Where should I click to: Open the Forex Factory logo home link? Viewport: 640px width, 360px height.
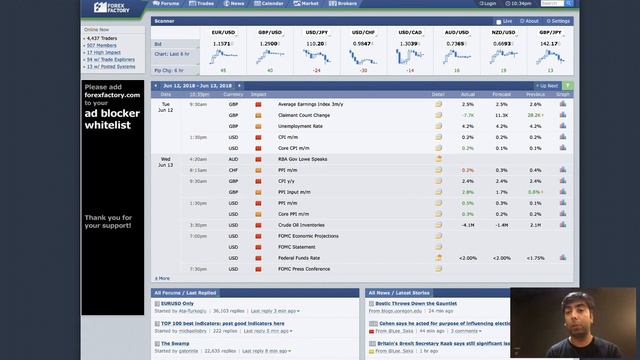pos(111,7)
